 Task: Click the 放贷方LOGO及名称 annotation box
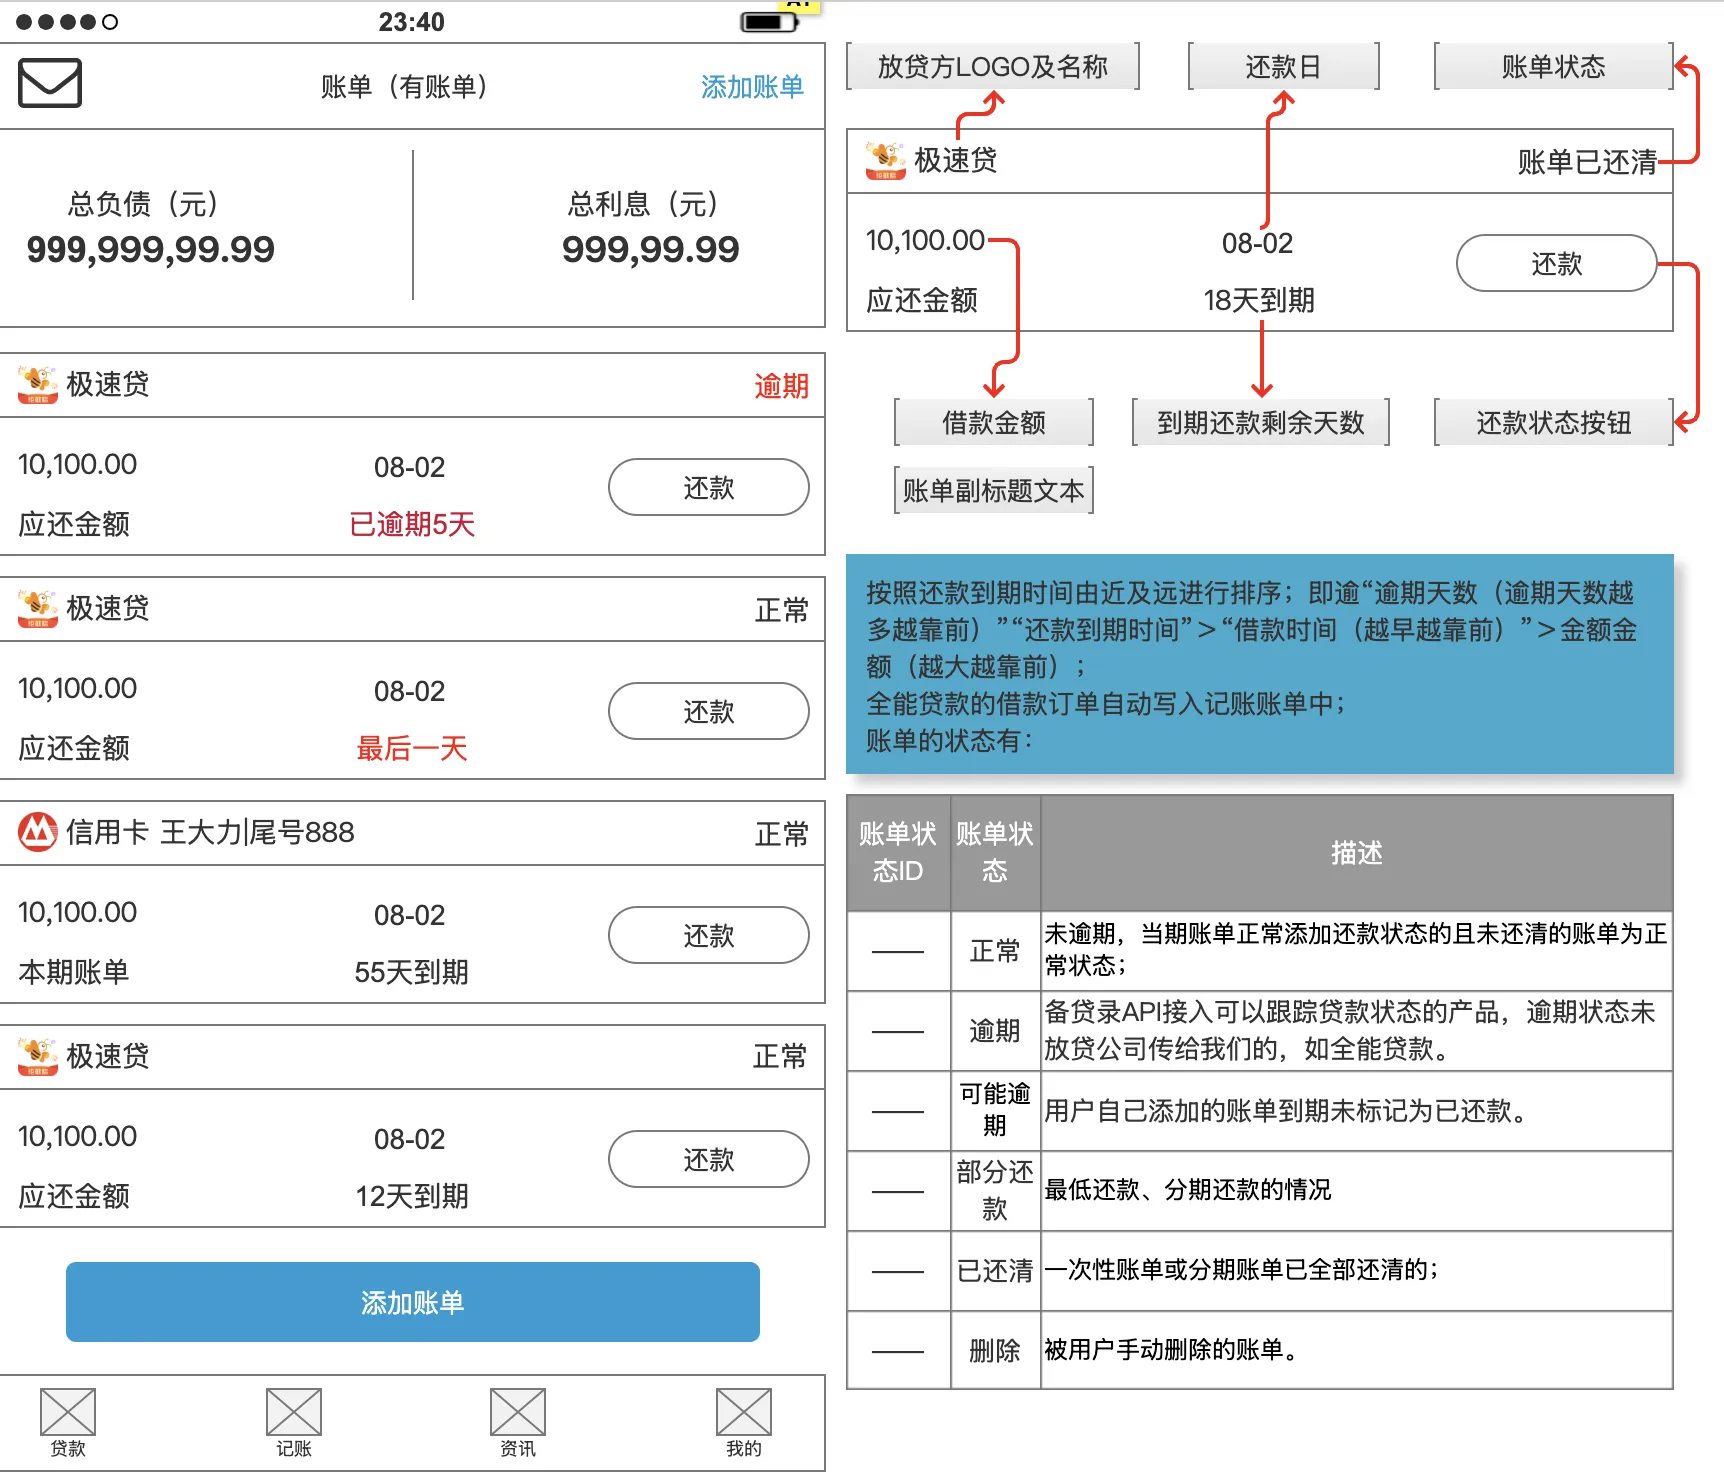pyautogui.click(x=993, y=66)
